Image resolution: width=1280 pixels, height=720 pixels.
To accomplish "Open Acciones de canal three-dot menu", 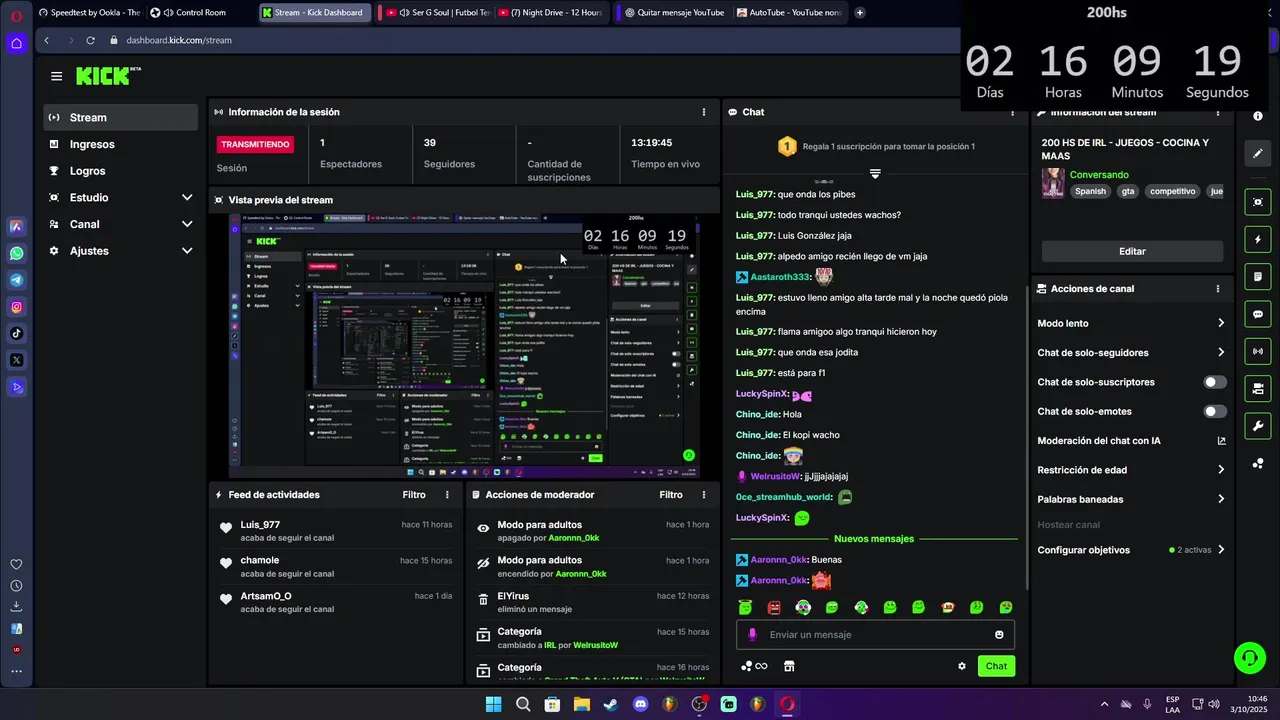I will coord(1218,289).
